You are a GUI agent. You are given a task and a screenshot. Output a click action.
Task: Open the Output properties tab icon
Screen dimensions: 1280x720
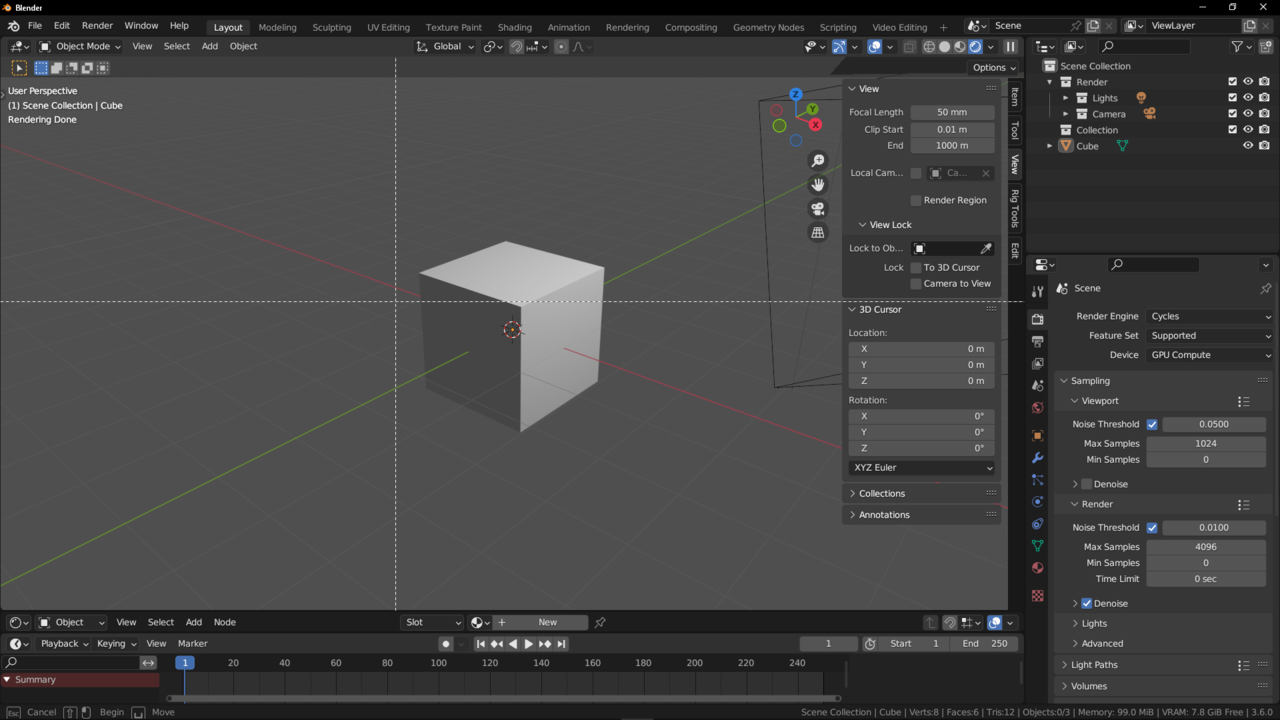[x=1038, y=342]
